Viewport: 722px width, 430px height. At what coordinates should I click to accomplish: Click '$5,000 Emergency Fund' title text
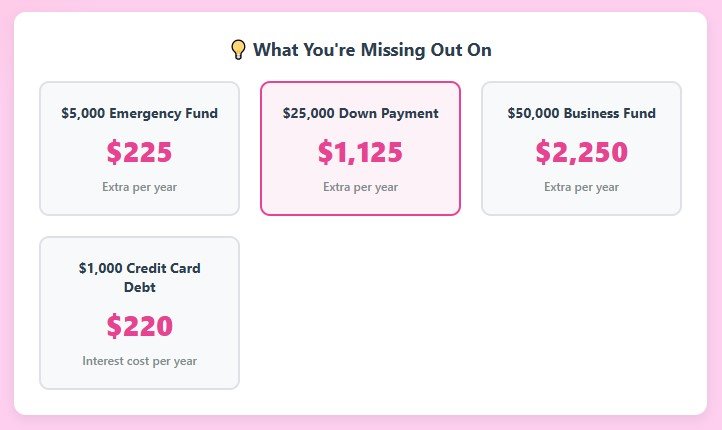140,113
